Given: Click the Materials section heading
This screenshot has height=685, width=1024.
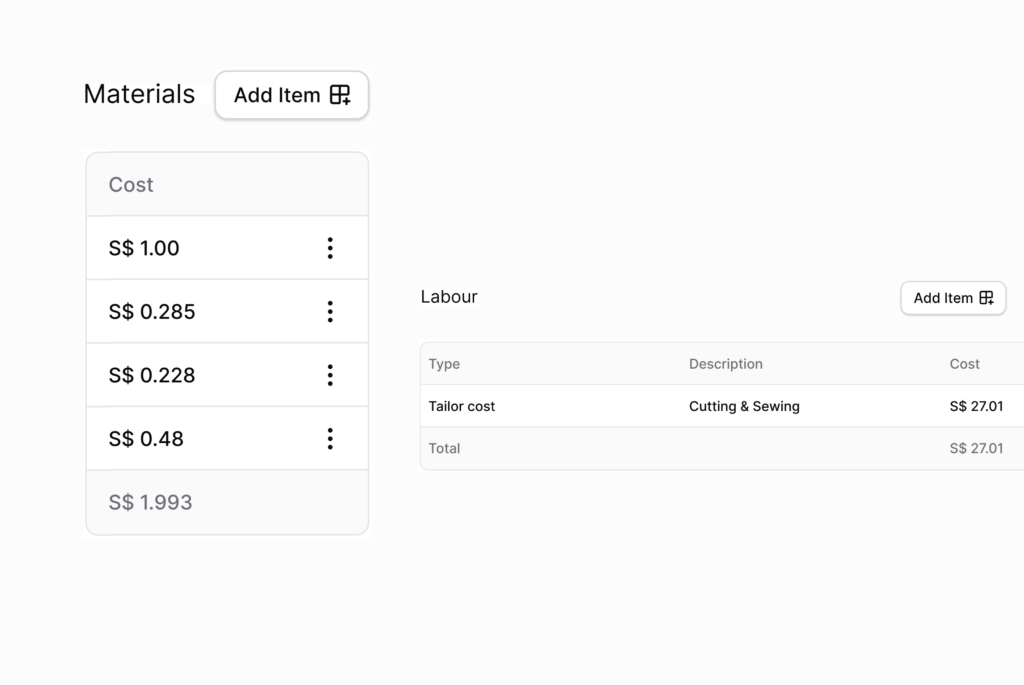Looking at the screenshot, I should point(139,94).
